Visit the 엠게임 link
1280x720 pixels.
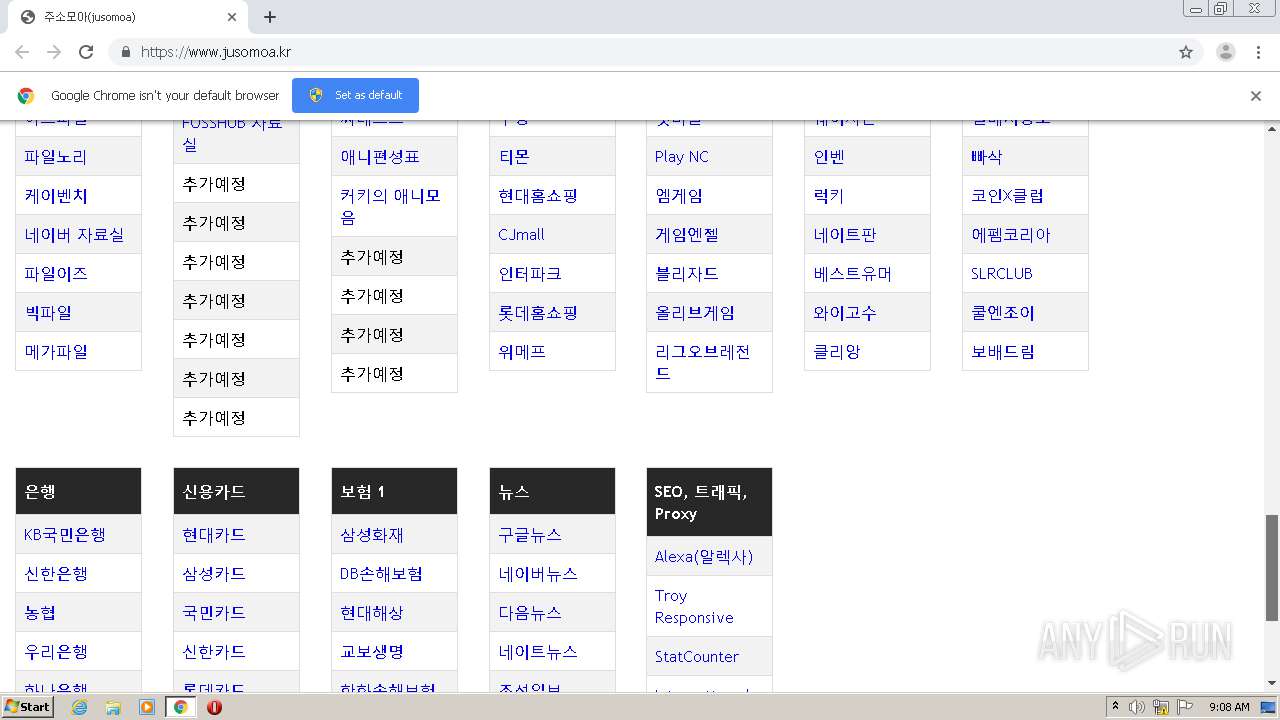pos(679,196)
